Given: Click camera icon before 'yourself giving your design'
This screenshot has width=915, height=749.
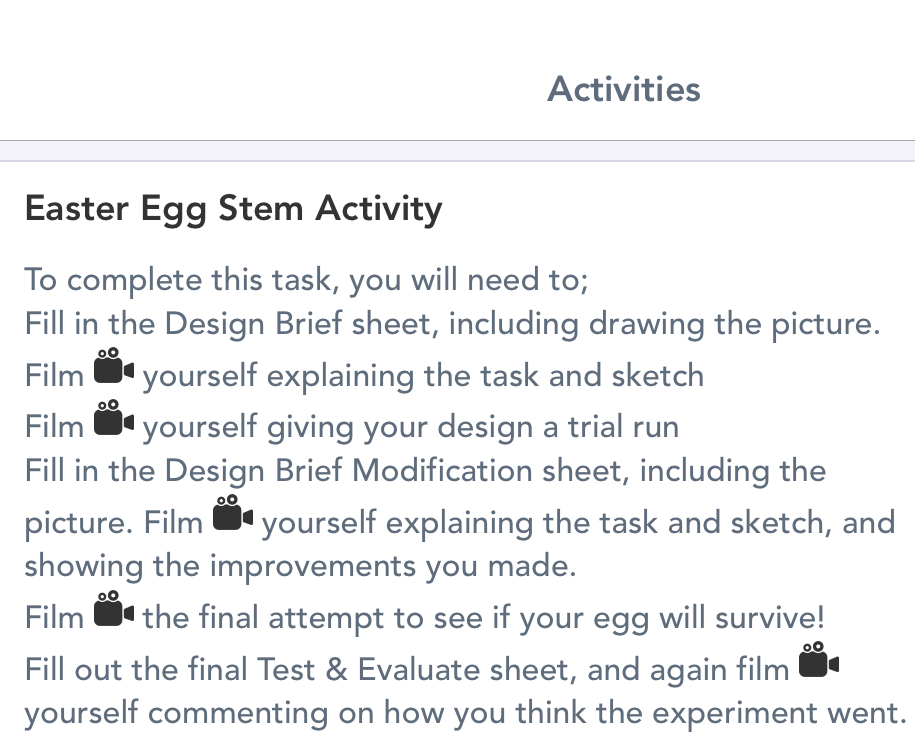Looking at the screenshot, I should [113, 420].
